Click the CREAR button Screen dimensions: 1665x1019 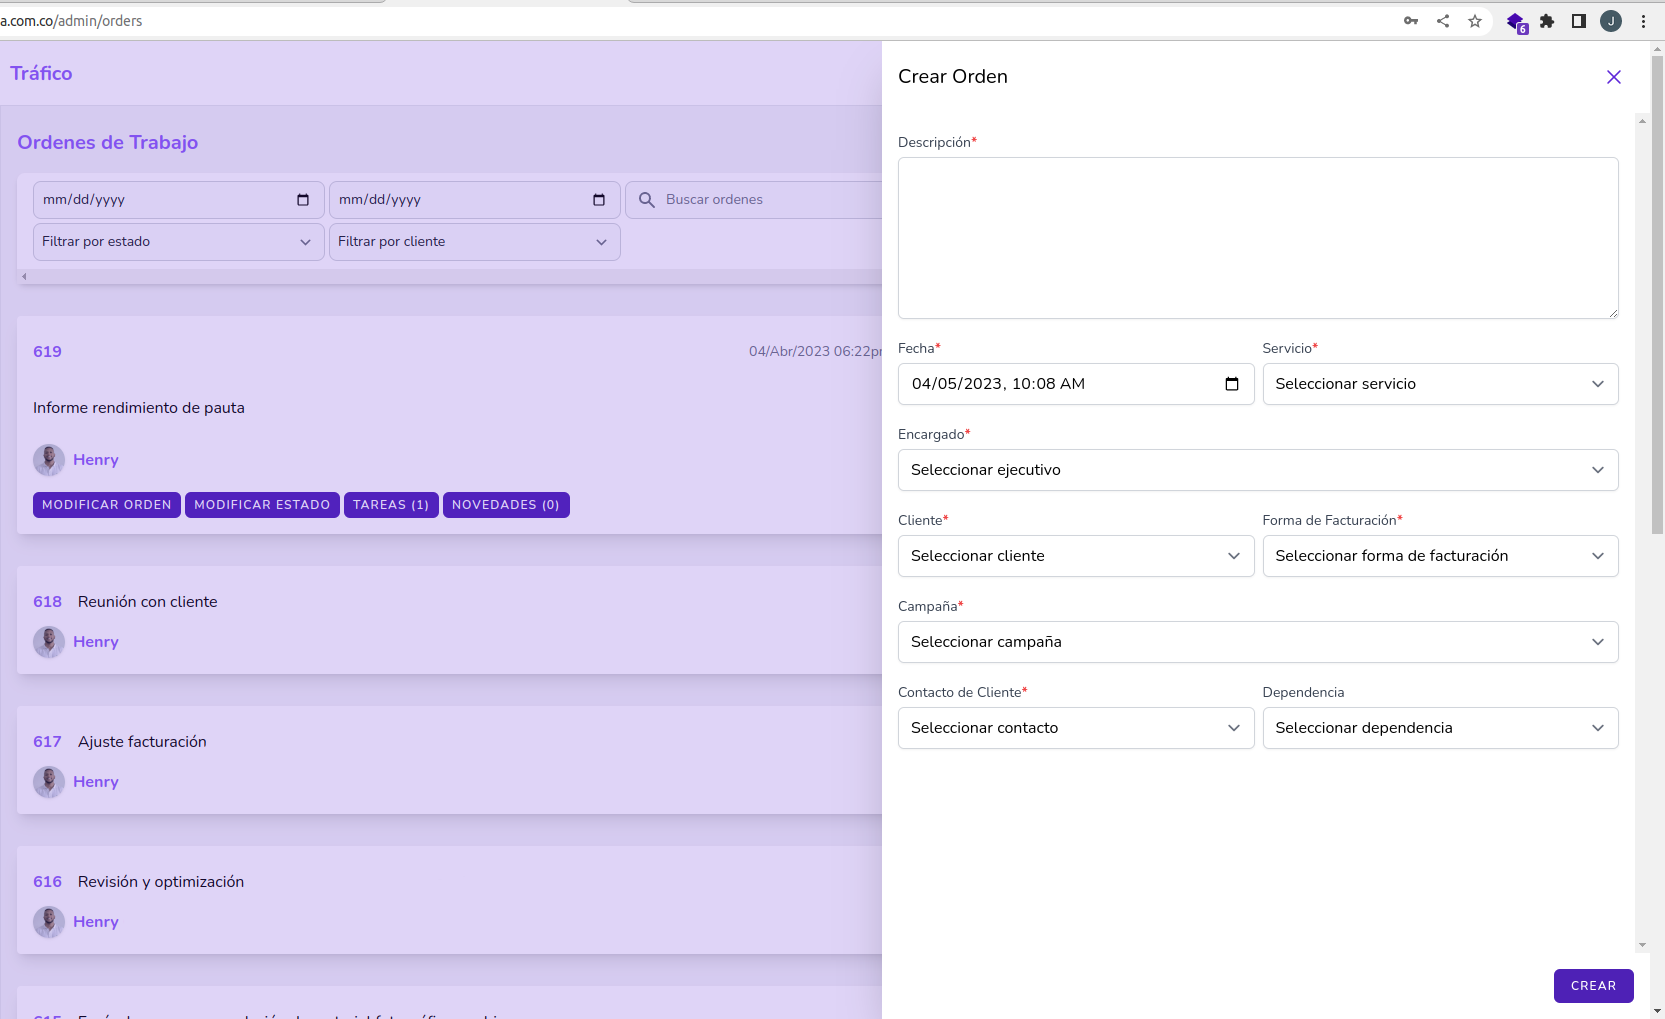1592,986
